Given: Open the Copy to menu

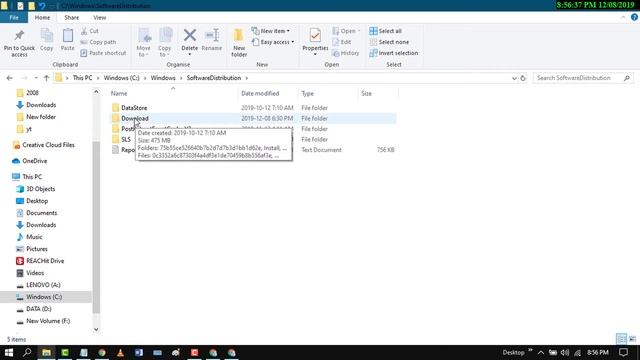Looking at the screenshot, I should [x=165, y=43].
